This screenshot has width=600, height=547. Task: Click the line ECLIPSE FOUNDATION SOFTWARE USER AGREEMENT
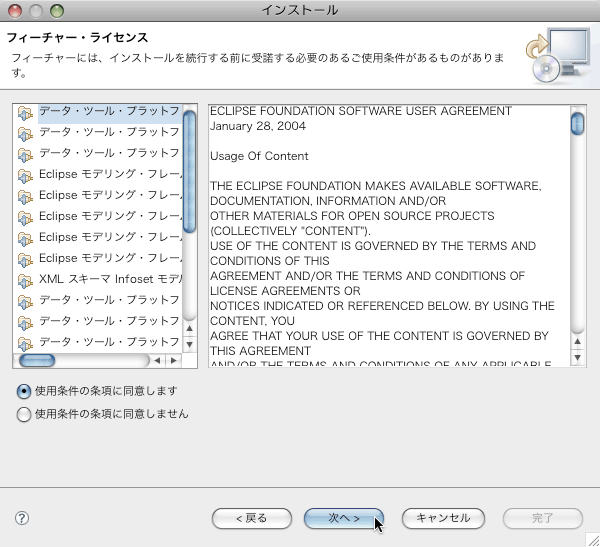tap(360, 111)
